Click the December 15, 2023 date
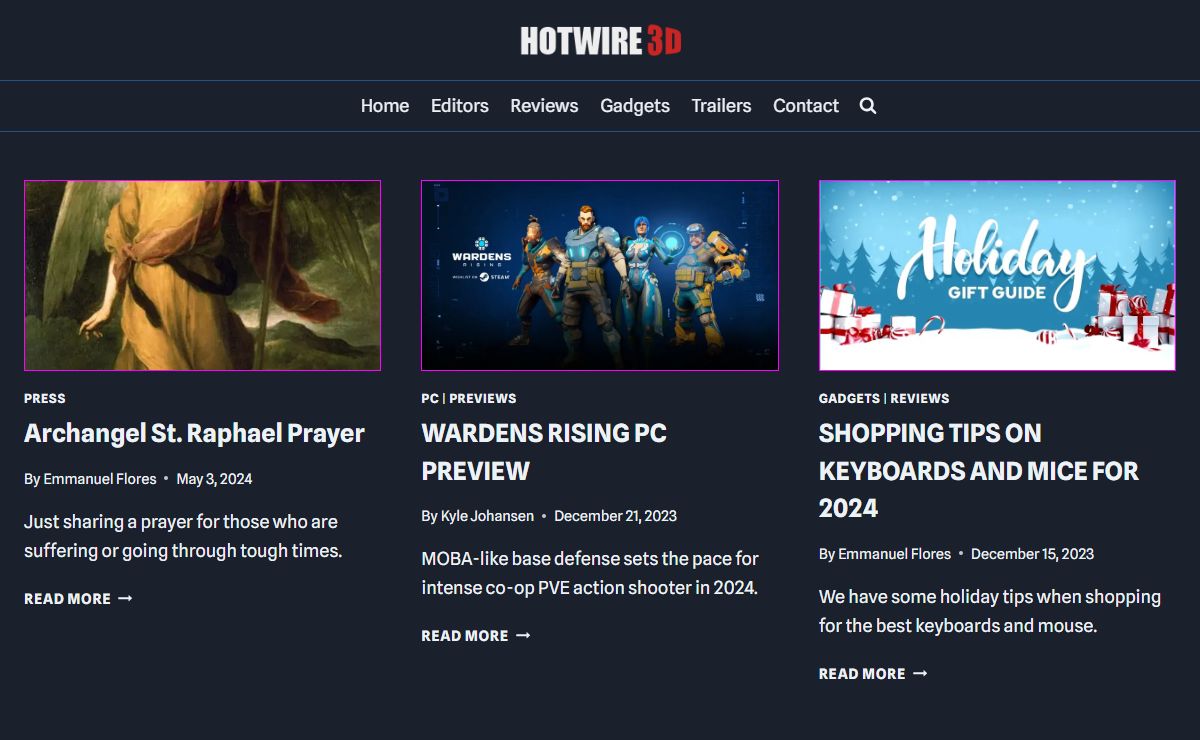Screen dimensions: 1200x740 click(x=1032, y=554)
